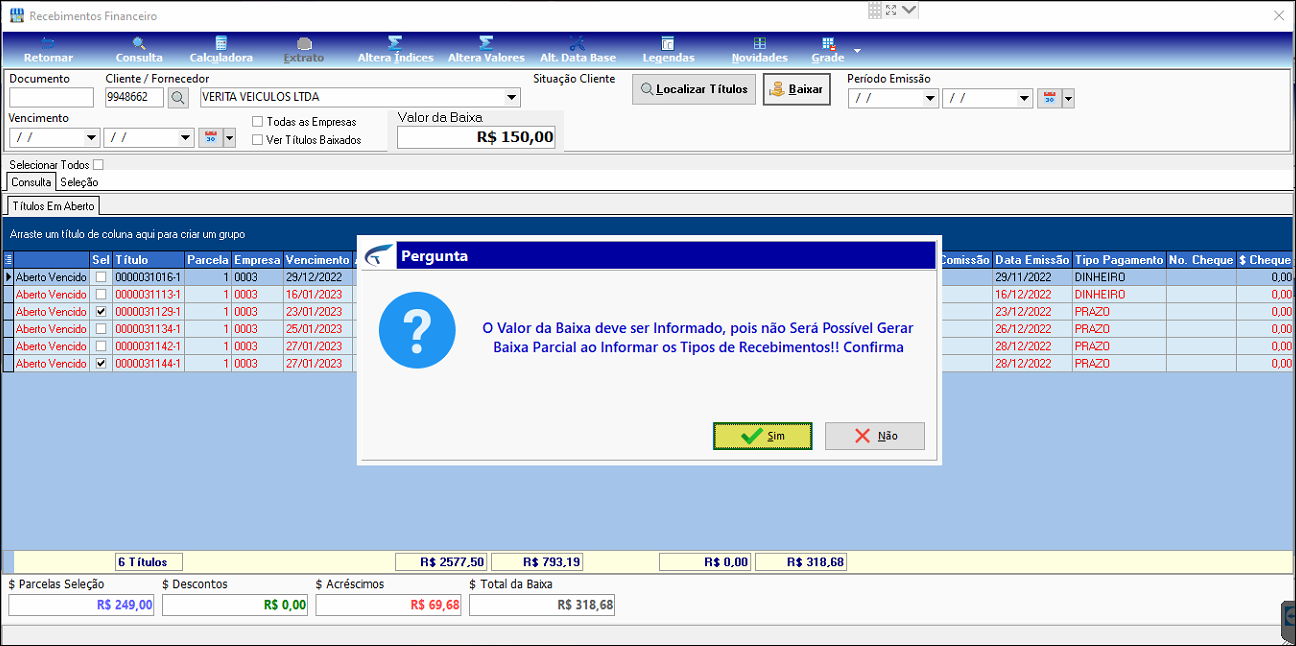Launch the Calculadora toolbar icon
Image resolution: width=1296 pixels, height=646 pixels.
(221, 44)
